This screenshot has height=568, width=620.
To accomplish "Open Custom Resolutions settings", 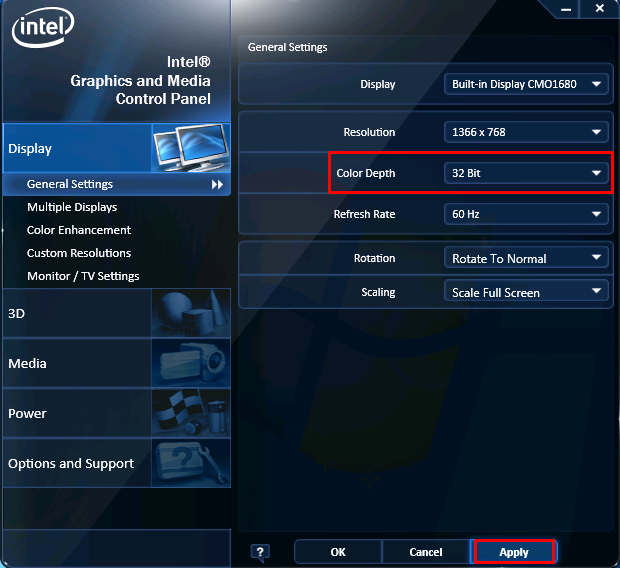I will pyautogui.click(x=79, y=253).
